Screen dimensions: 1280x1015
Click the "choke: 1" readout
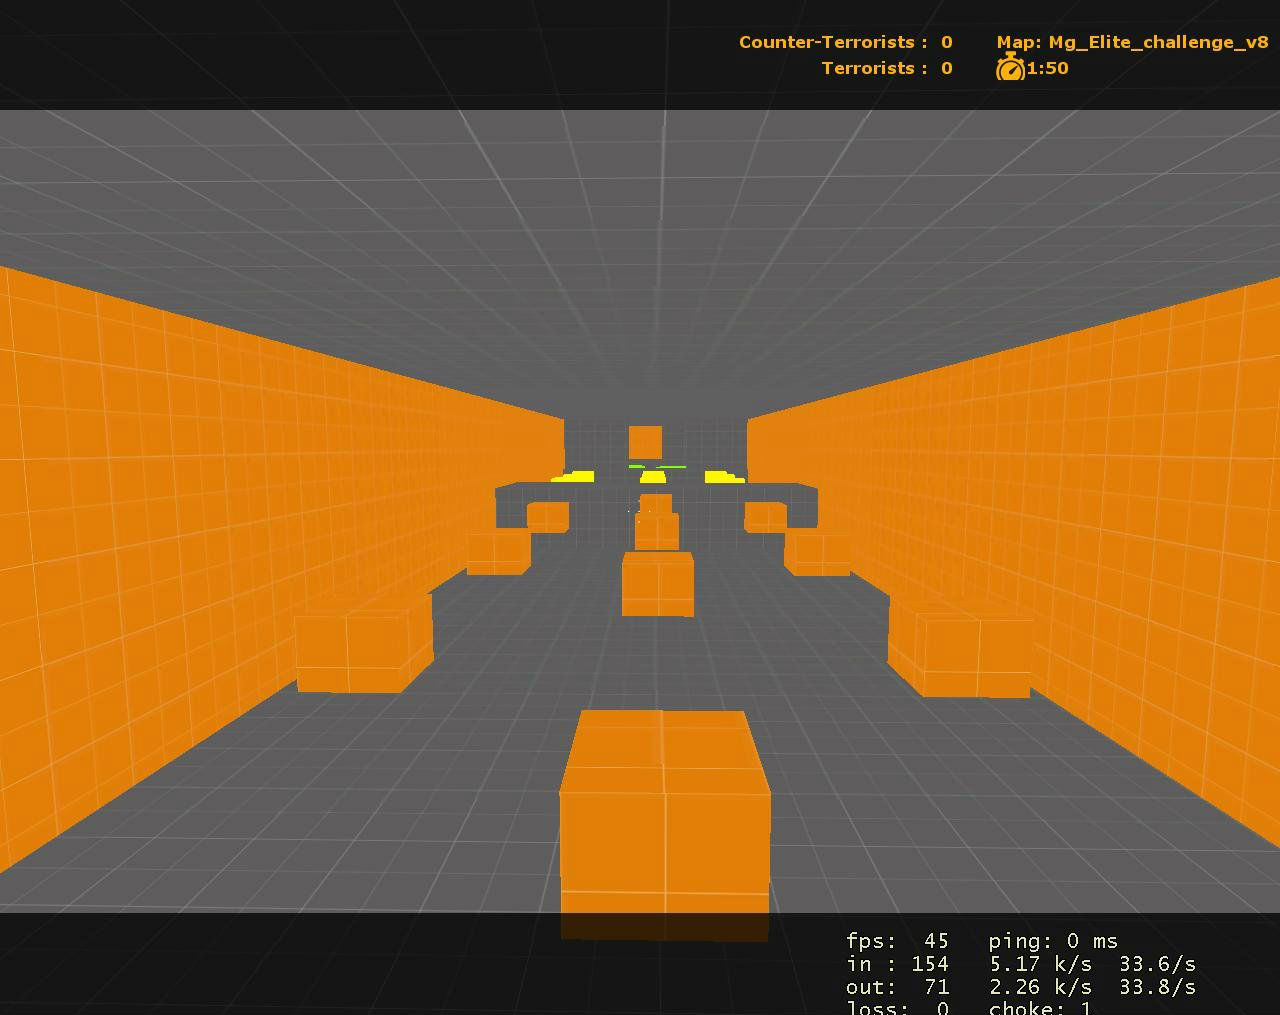pyautogui.click(x=1040, y=1007)
